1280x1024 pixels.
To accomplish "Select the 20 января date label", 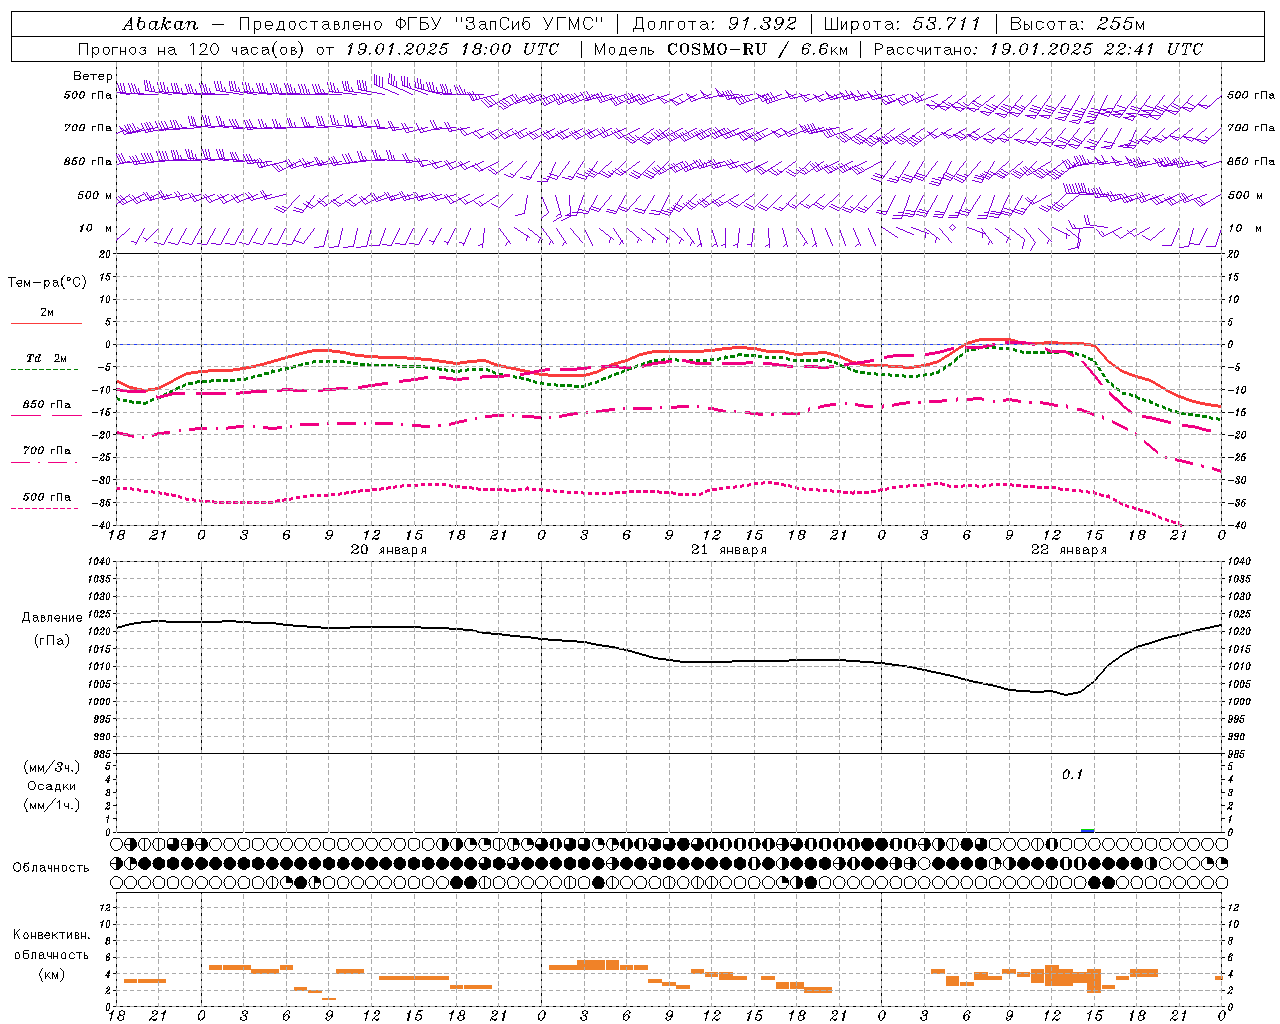I will [388, 550].
